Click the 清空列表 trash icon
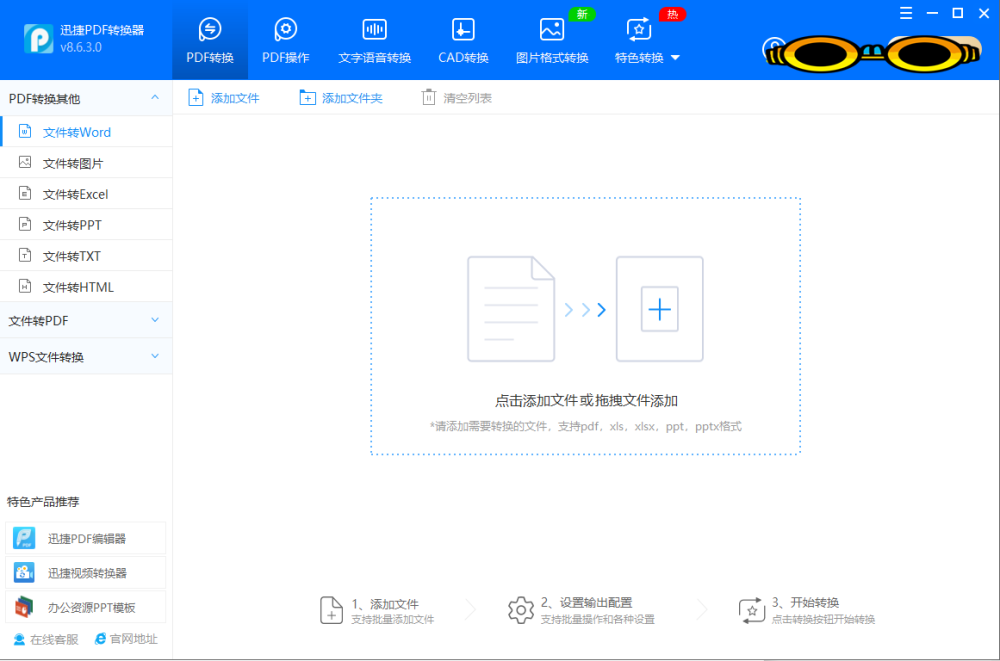 coord(429,98)
